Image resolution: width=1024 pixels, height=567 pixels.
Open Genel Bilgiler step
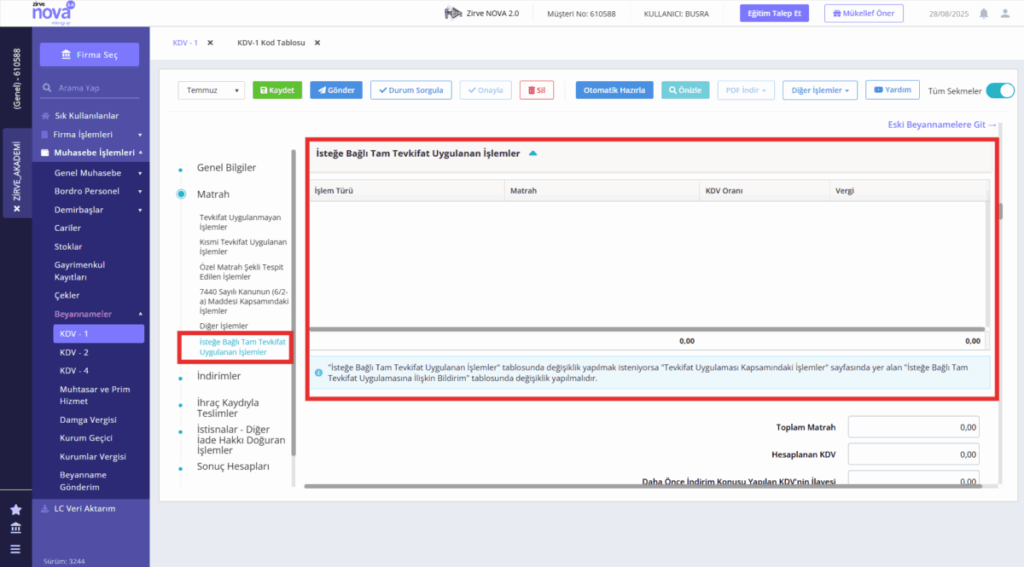coord(226,167)
